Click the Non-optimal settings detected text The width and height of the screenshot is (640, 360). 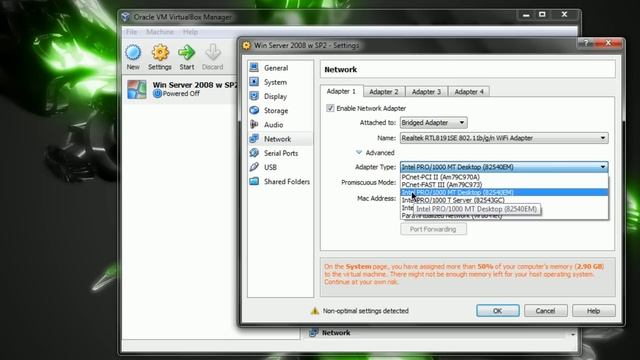click(366, 311)
